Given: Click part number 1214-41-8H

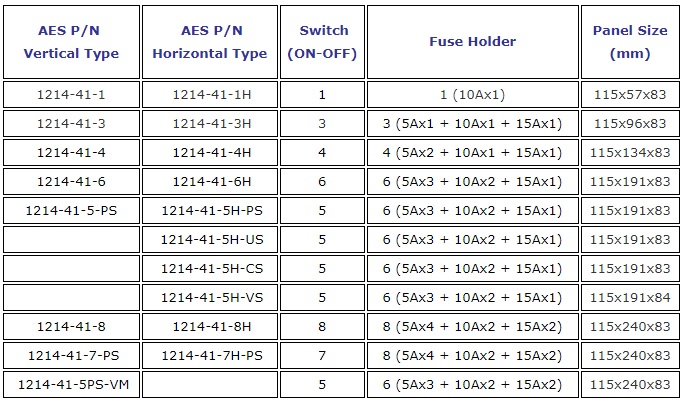Looking at the screenshot, I should [212, 327].
